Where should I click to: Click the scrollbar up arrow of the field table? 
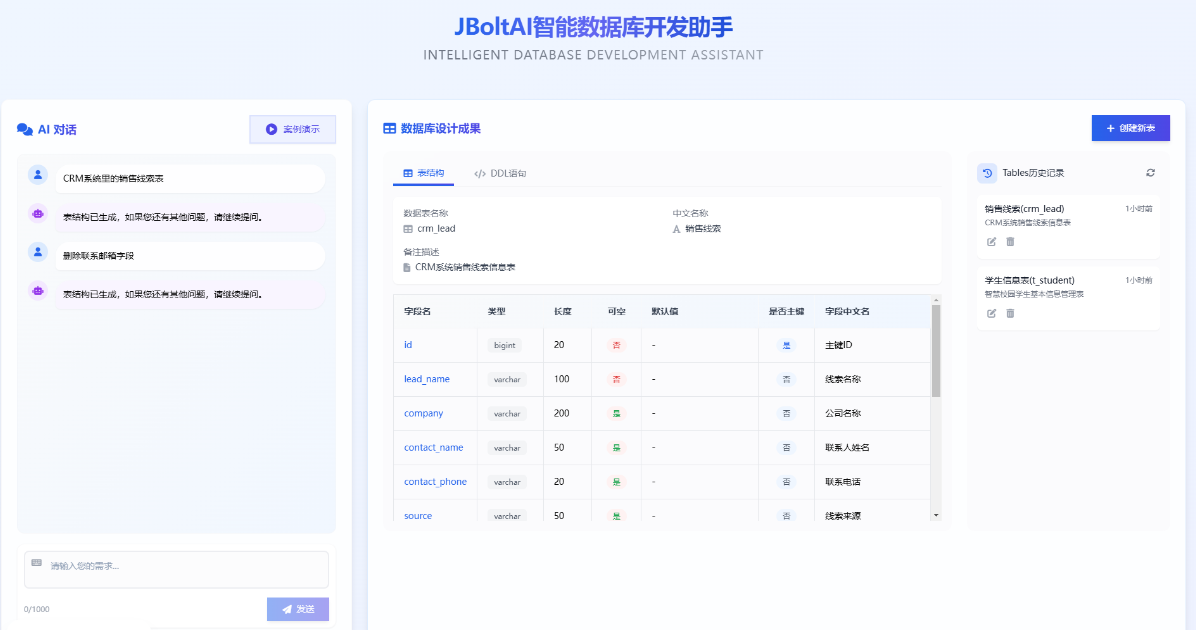click(x=936, y=301)
